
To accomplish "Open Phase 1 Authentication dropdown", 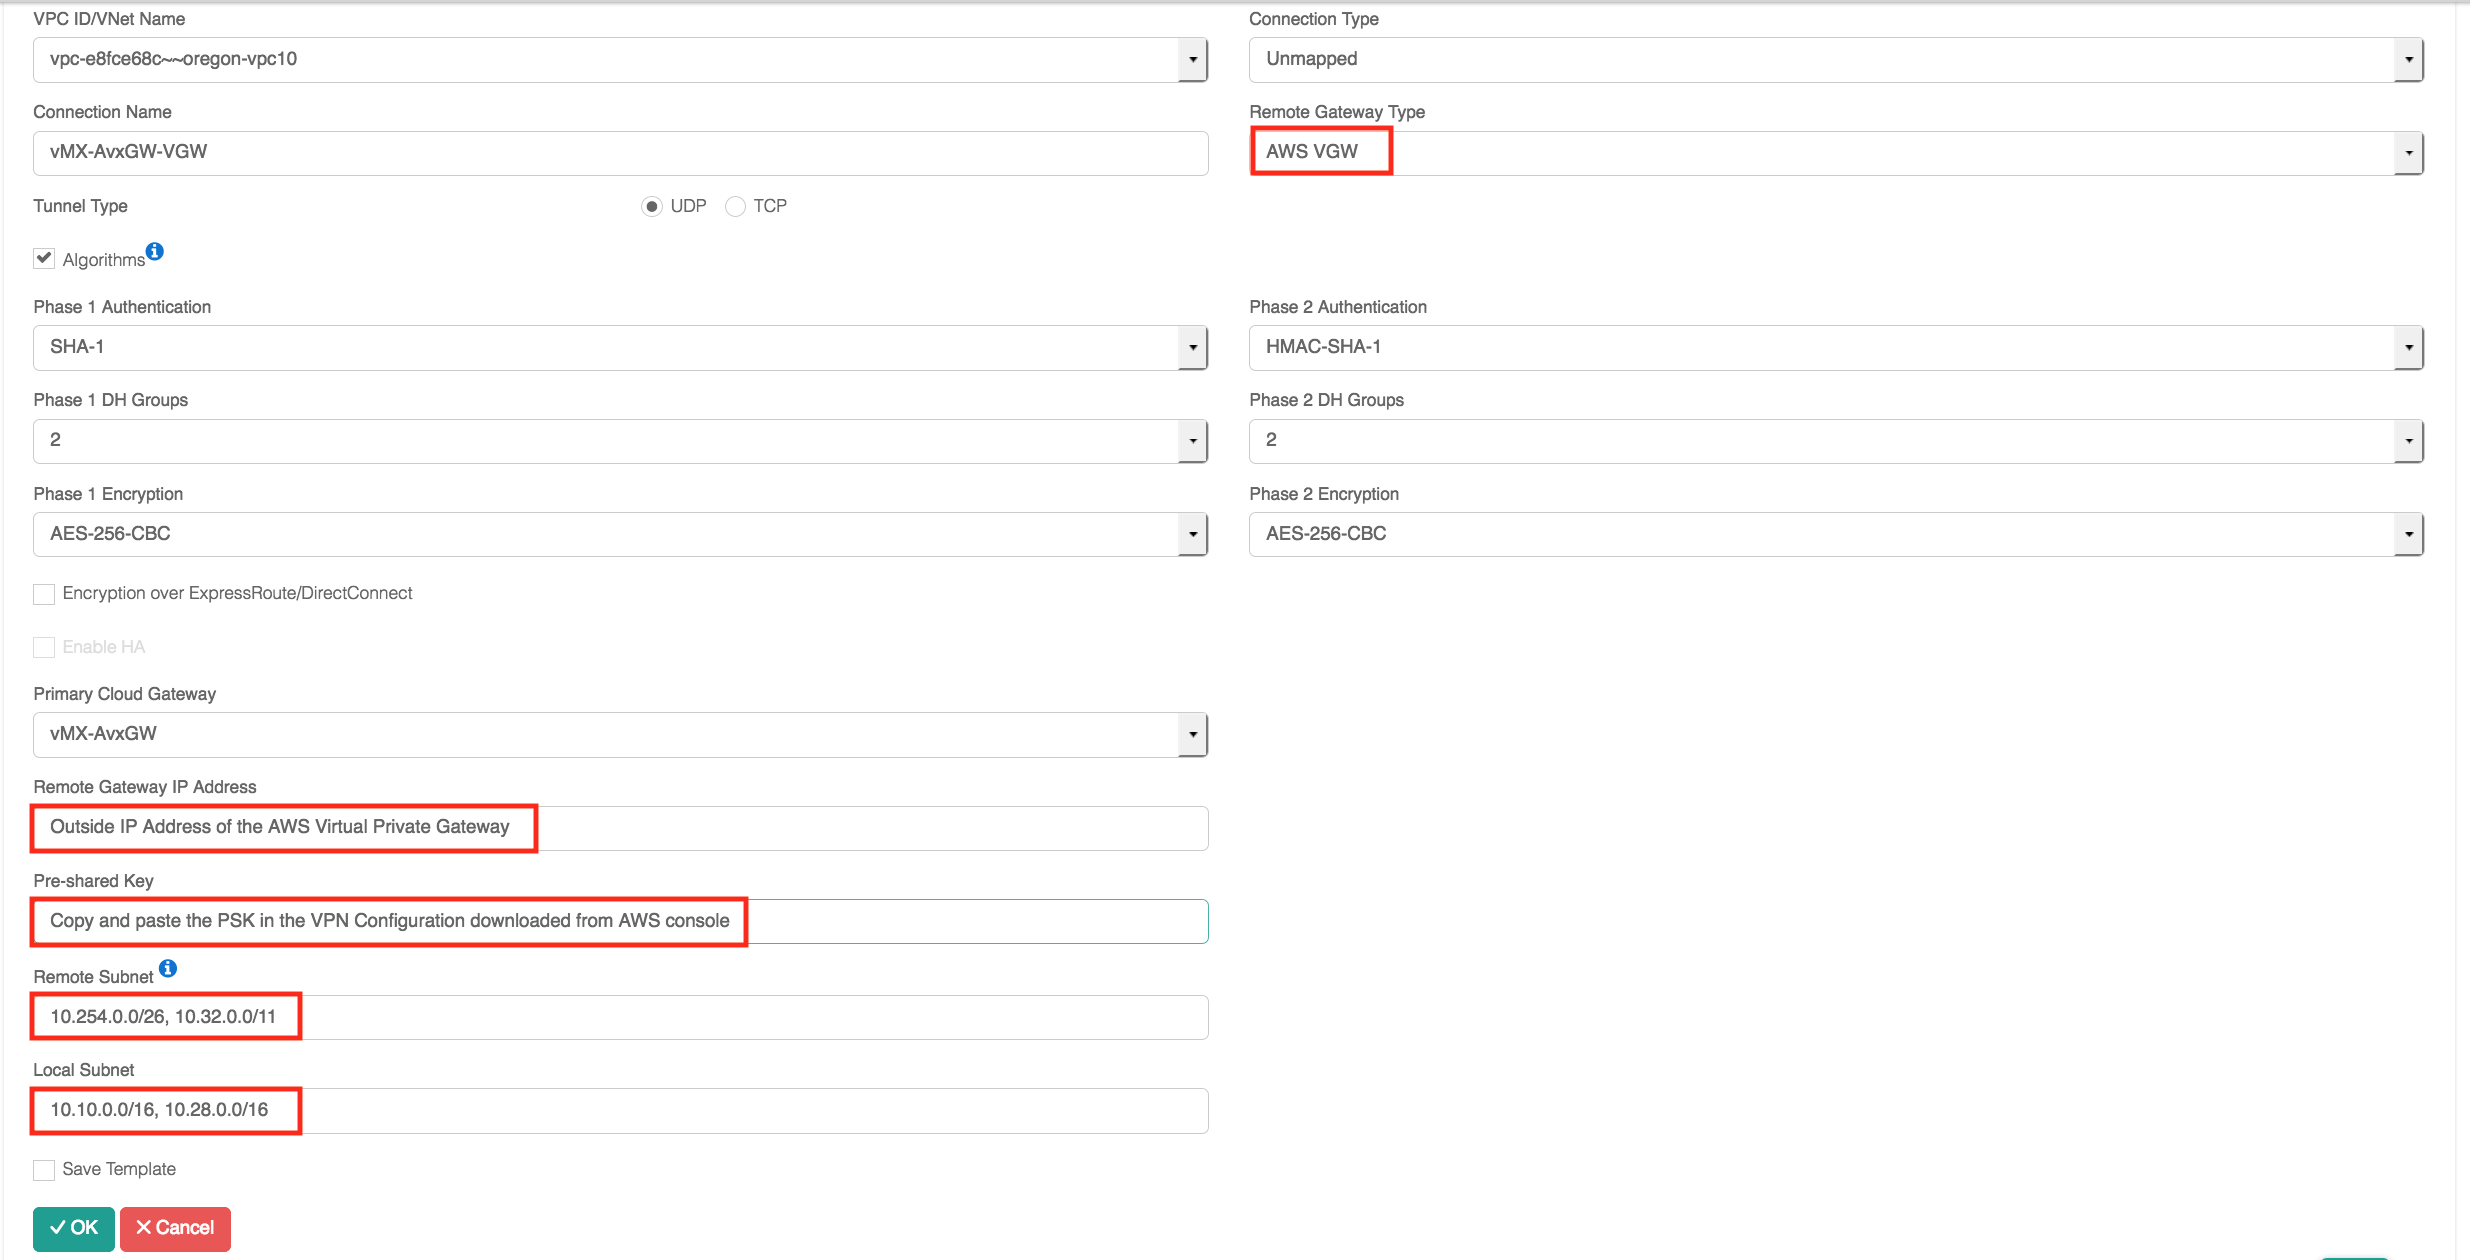I will [1192, 348].
